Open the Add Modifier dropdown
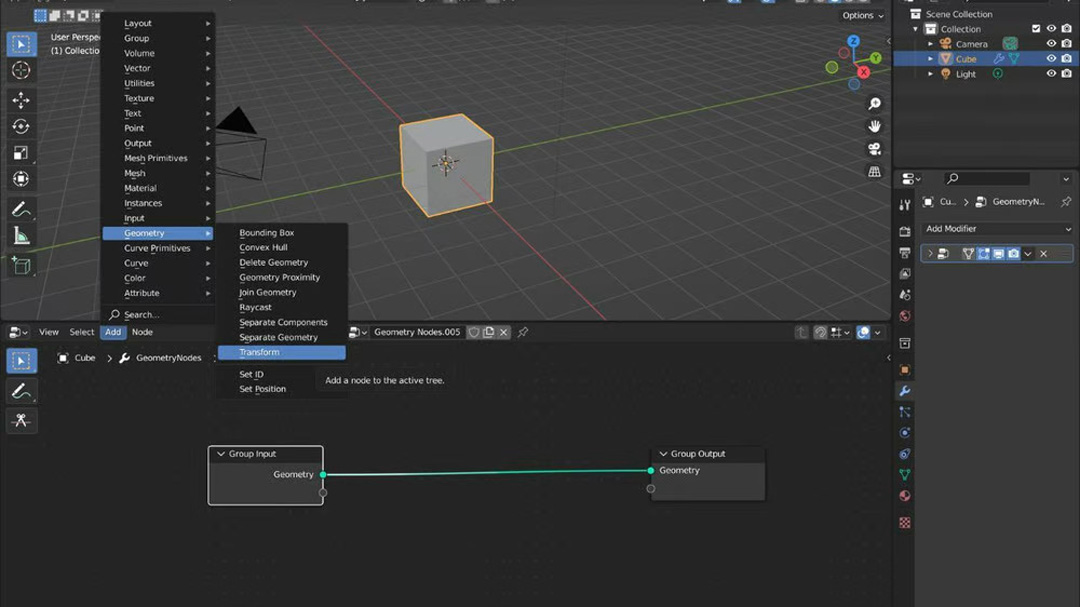Screen dimensions: 1080x607 click(x=997, y=229)
